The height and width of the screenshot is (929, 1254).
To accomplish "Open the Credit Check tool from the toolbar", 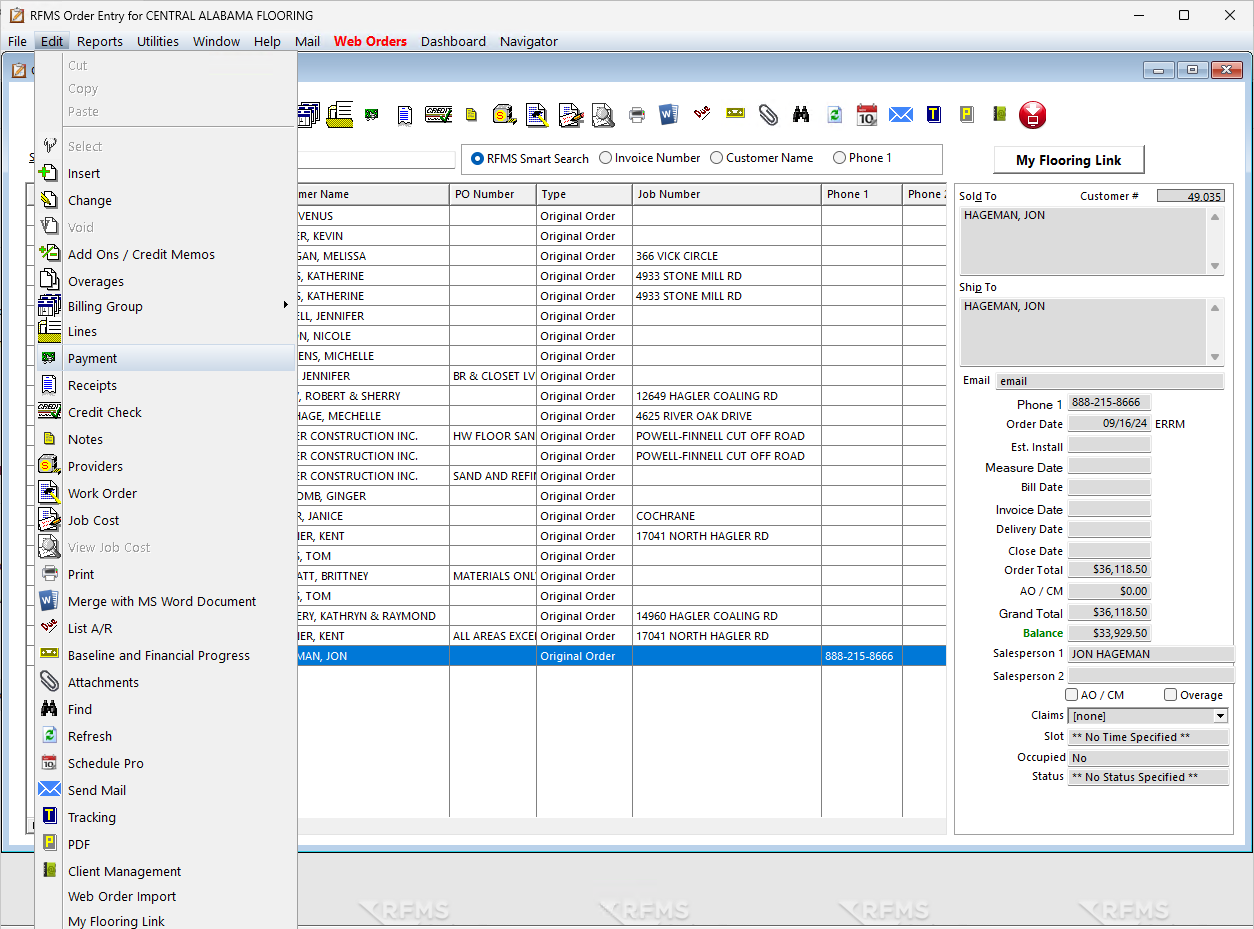I will point(439,114).
